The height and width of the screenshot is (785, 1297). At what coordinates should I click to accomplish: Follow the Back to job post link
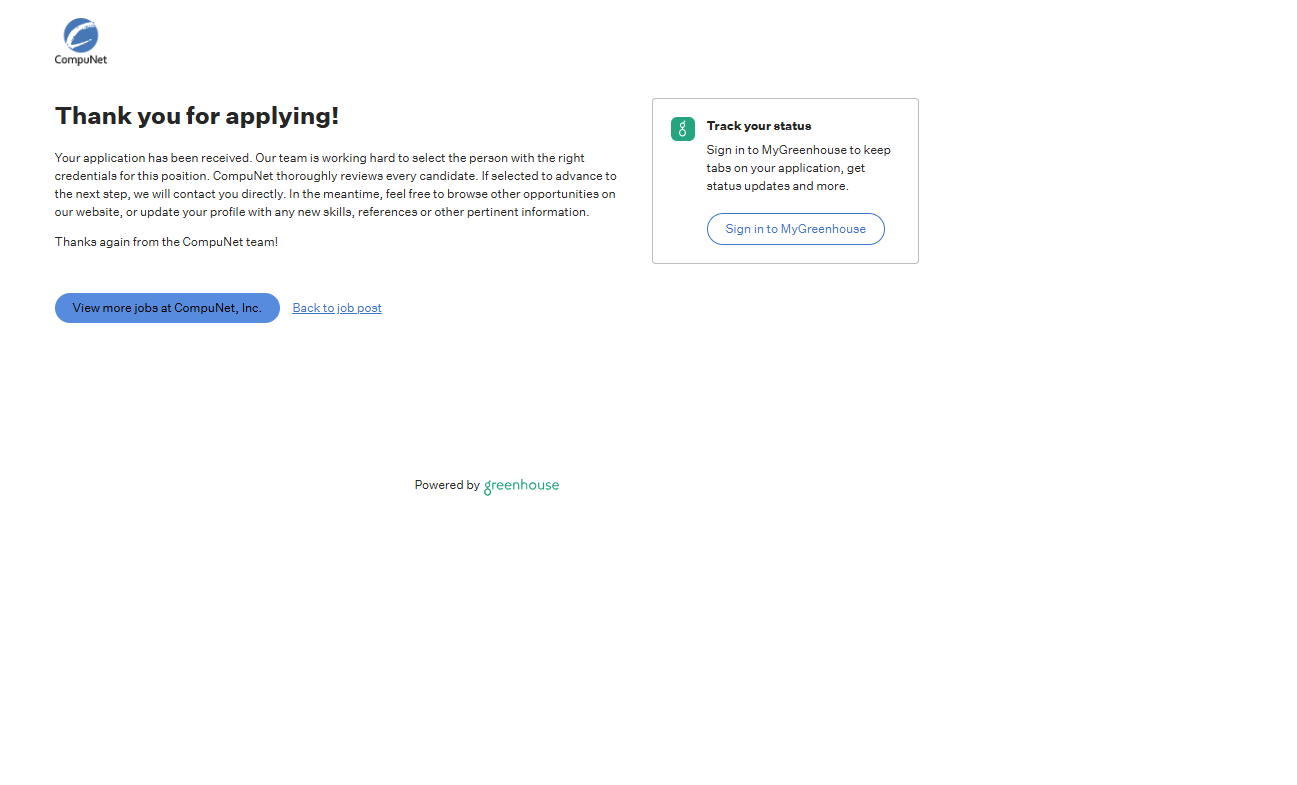[x=337, y=308]
